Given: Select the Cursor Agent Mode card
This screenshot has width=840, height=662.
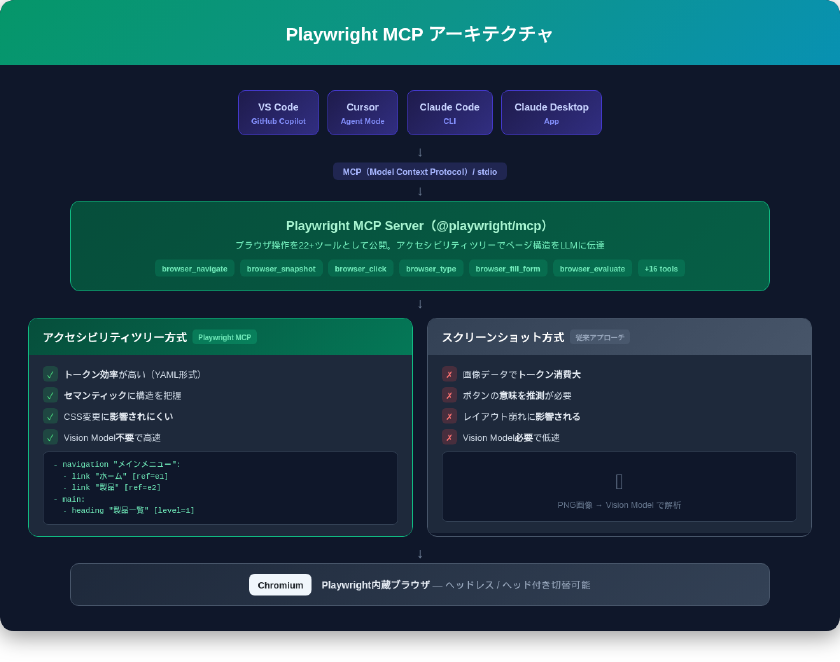Looking at the screenshot, I should pos(362,113).
